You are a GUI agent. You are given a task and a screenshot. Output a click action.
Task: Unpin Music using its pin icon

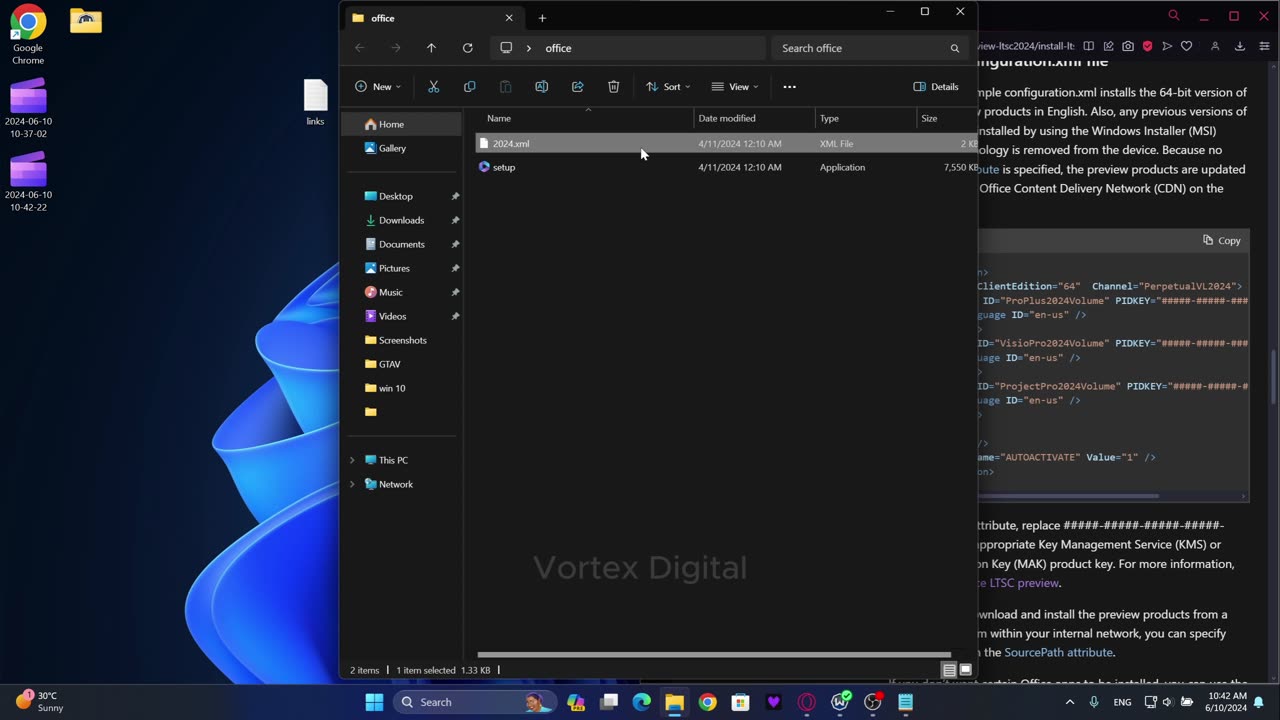(455, 292)
